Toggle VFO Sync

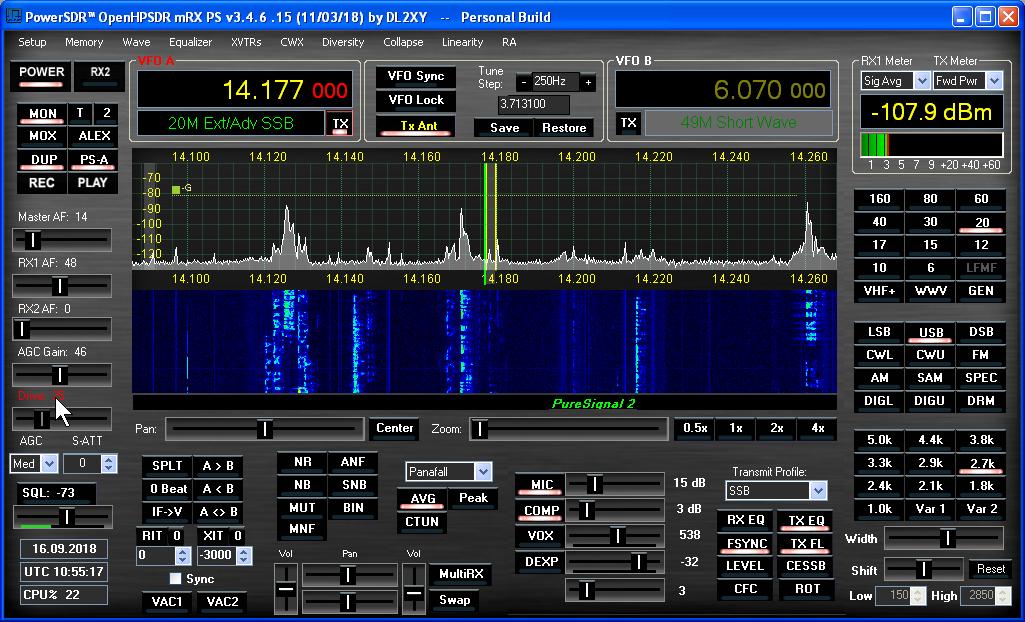coord(416,76)
